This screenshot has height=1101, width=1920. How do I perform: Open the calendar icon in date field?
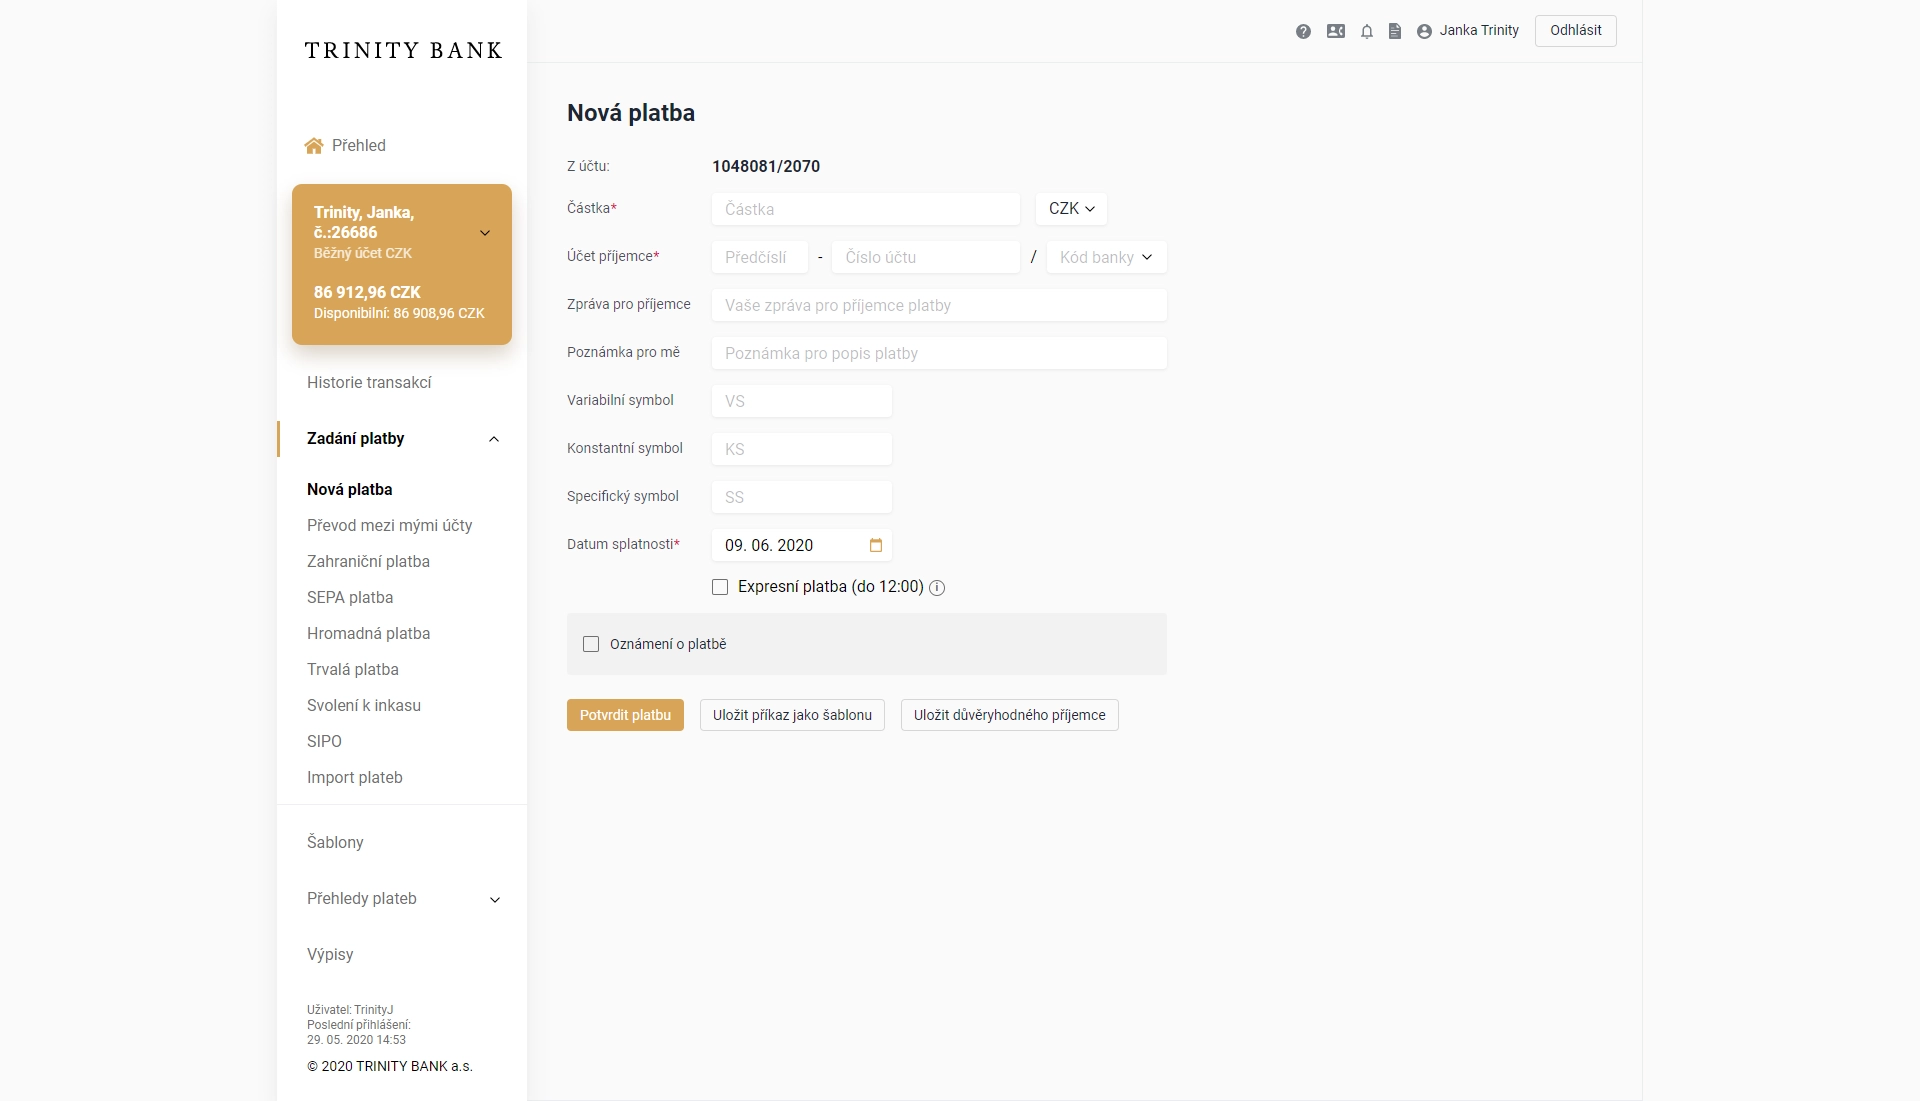point(876,545)
